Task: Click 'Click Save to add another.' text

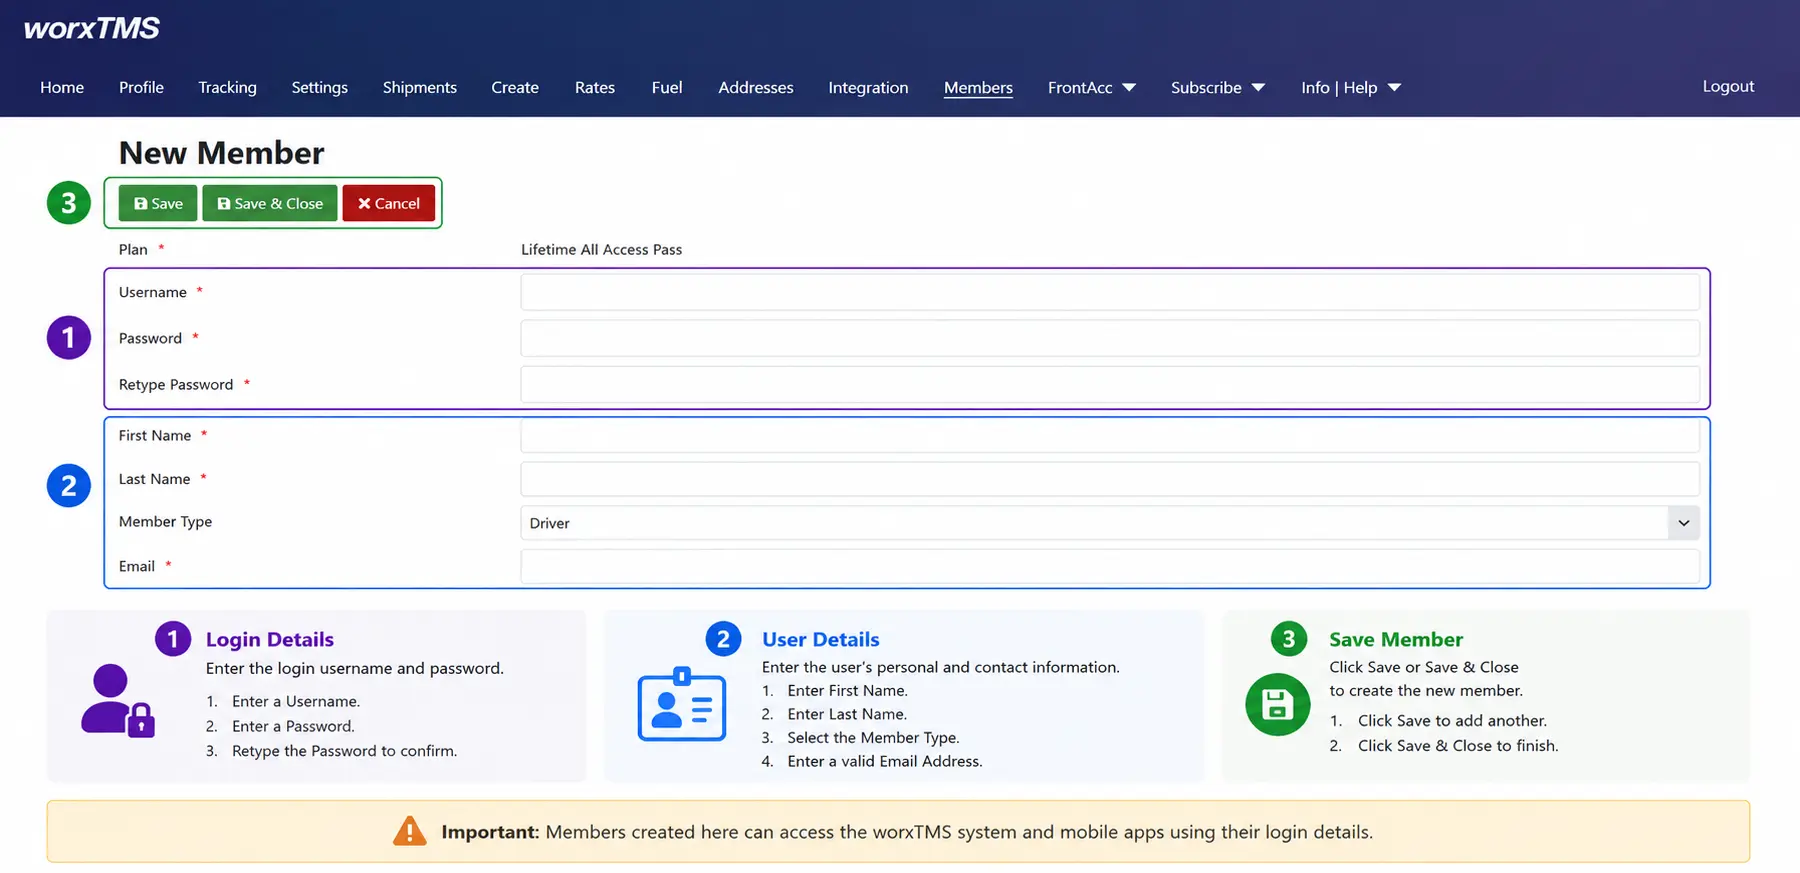Action: tap(1452, 721)
